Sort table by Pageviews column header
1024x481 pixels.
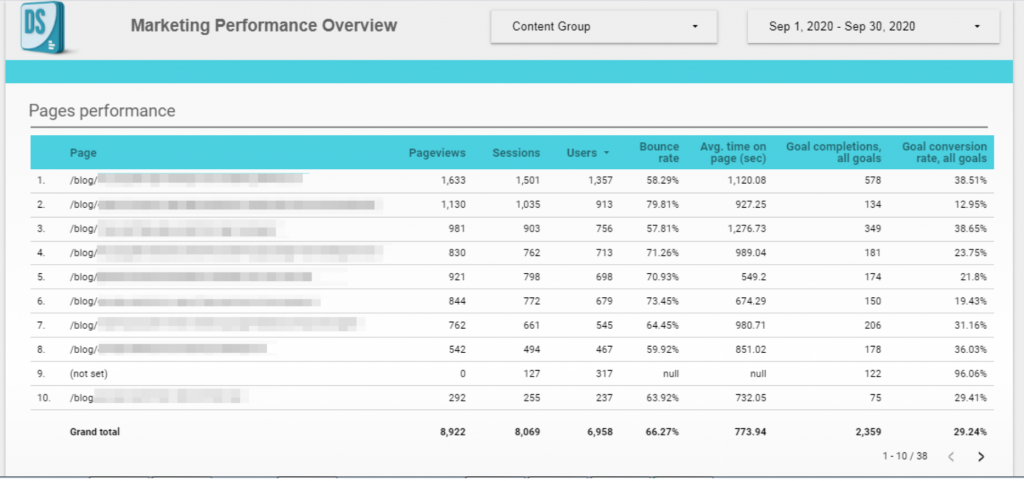(x=437, y=153)
